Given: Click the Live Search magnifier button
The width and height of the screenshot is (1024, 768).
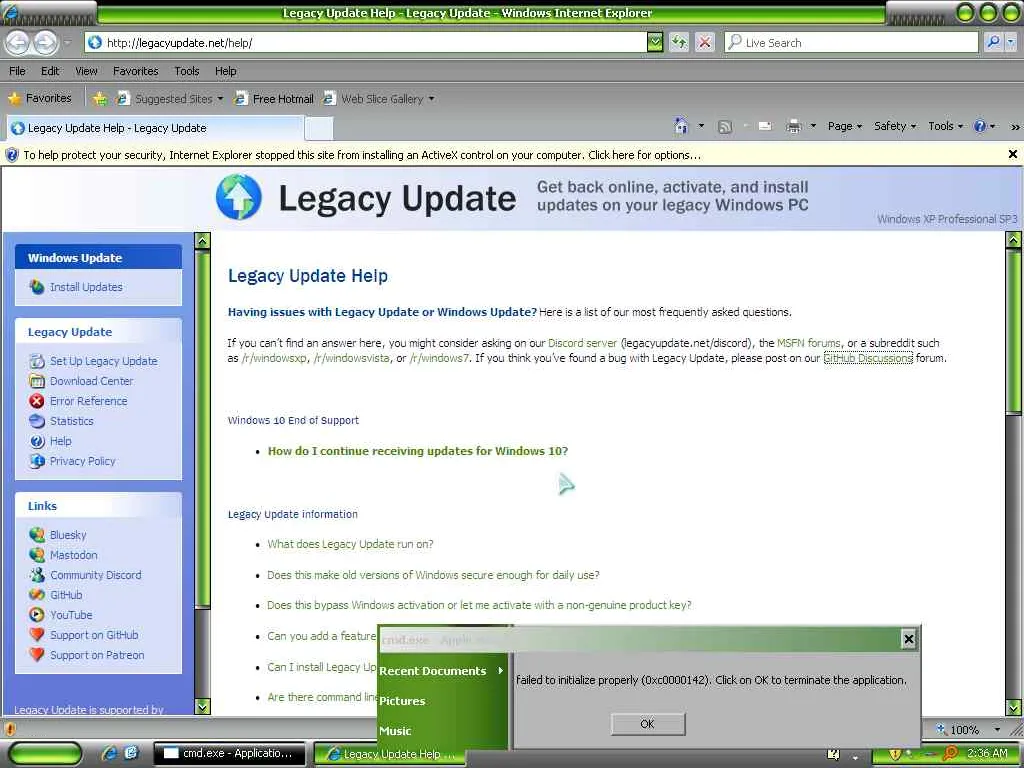Looking at the screenshot, I should 993,42.
